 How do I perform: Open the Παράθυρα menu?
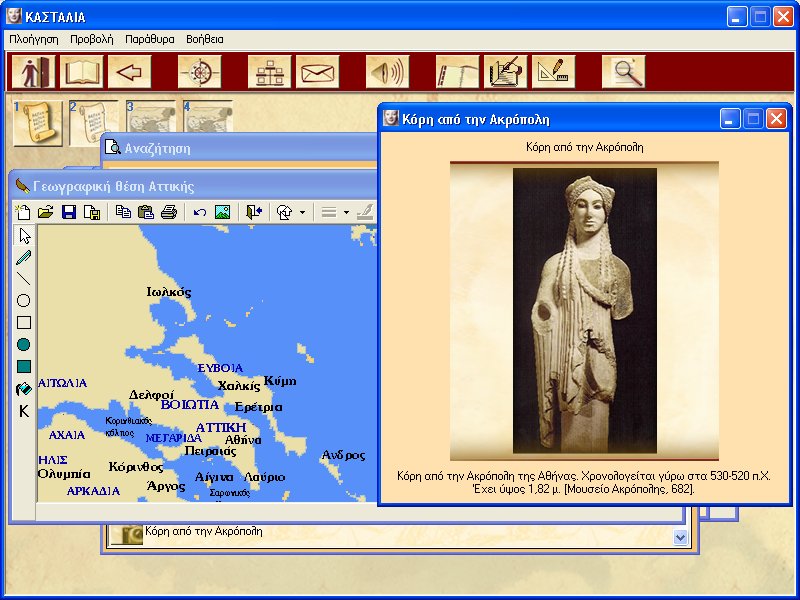(149, 39)
